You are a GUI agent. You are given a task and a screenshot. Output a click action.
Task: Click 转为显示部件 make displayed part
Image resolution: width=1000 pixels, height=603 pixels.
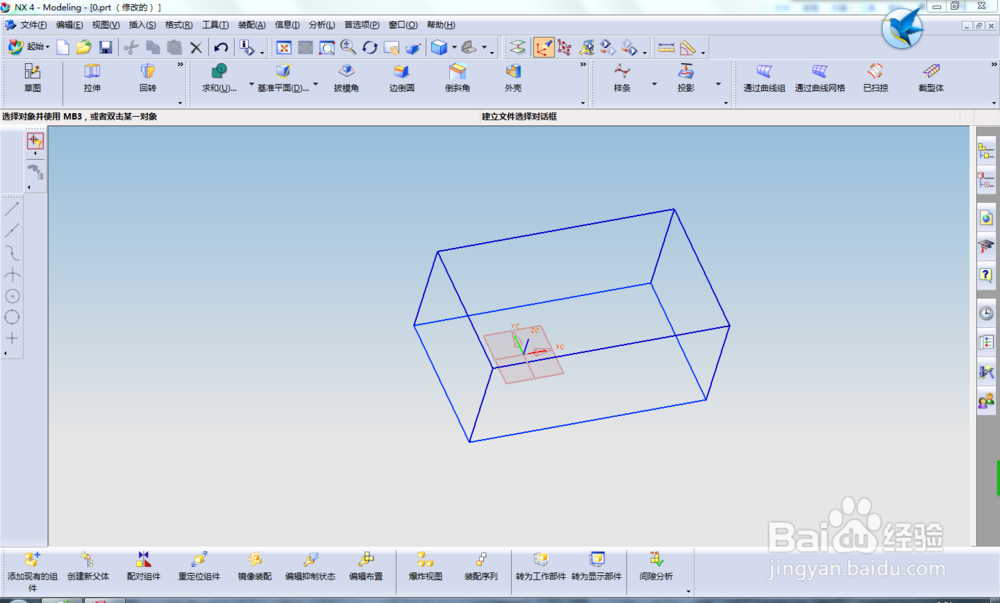pyautogui.click(x=596, y=567)
